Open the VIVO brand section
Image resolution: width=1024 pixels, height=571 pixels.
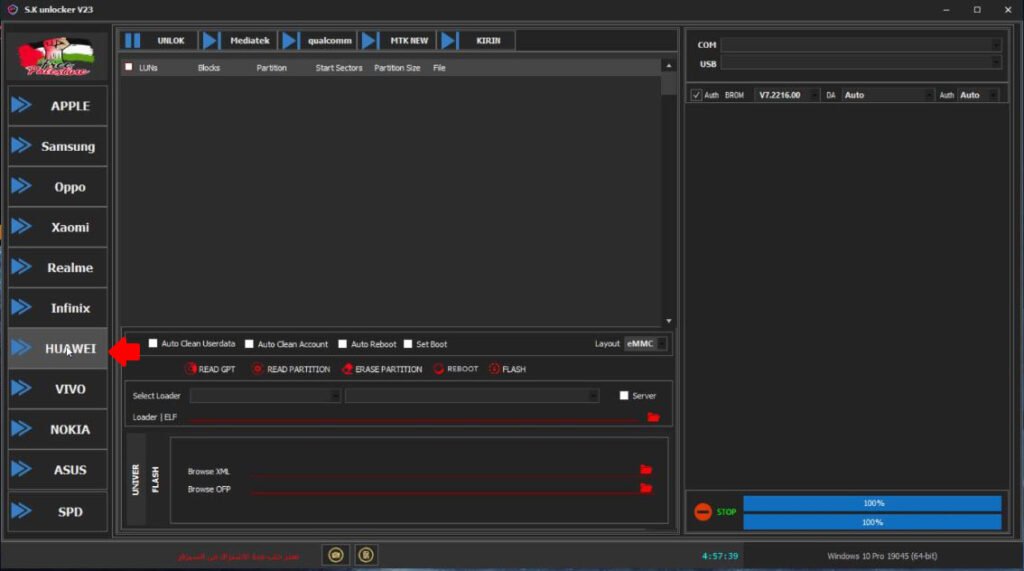pyautogui.click(x=57, y=389)
